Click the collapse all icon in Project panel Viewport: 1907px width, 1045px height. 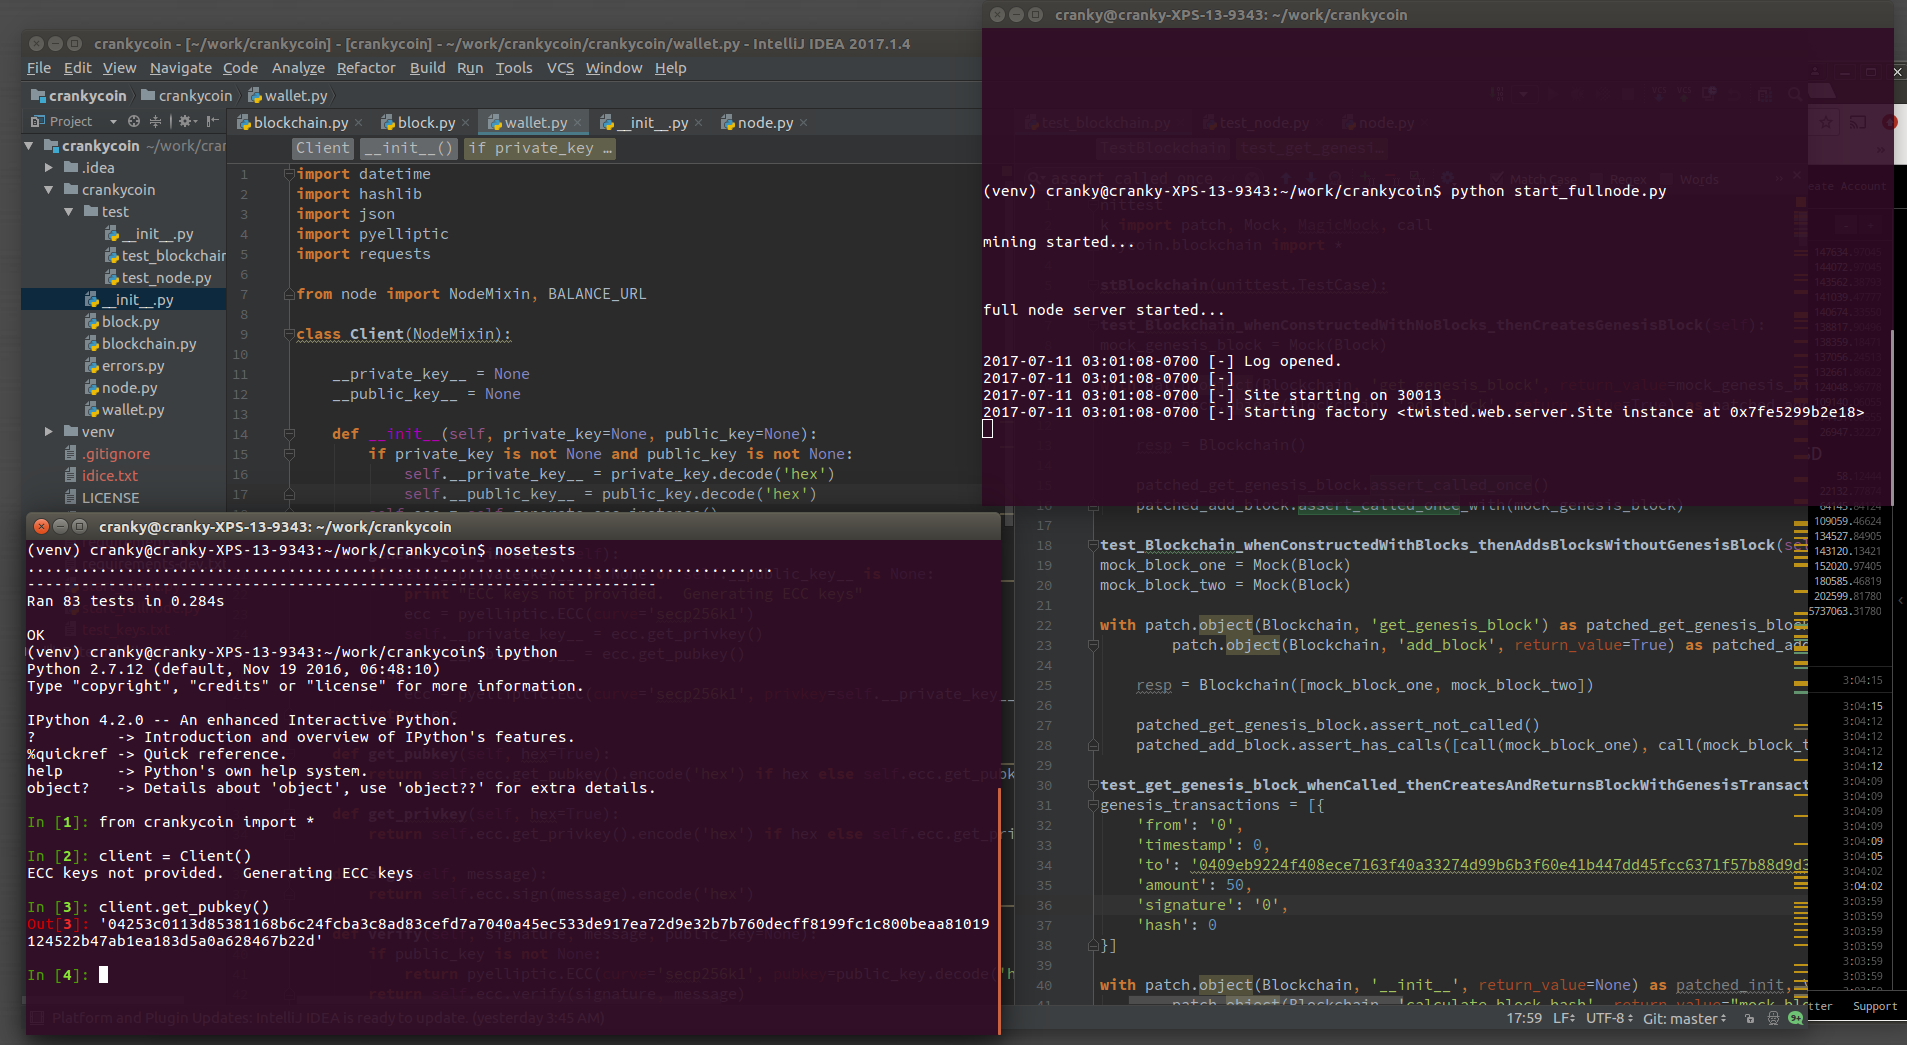click(155, 121)
